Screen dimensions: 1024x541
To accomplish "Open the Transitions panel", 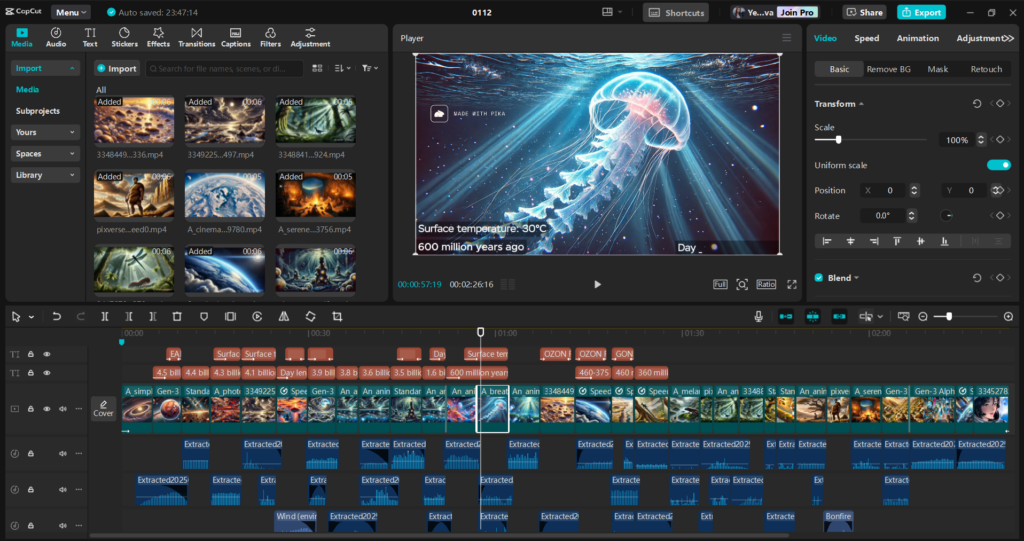I will [196, 37].
